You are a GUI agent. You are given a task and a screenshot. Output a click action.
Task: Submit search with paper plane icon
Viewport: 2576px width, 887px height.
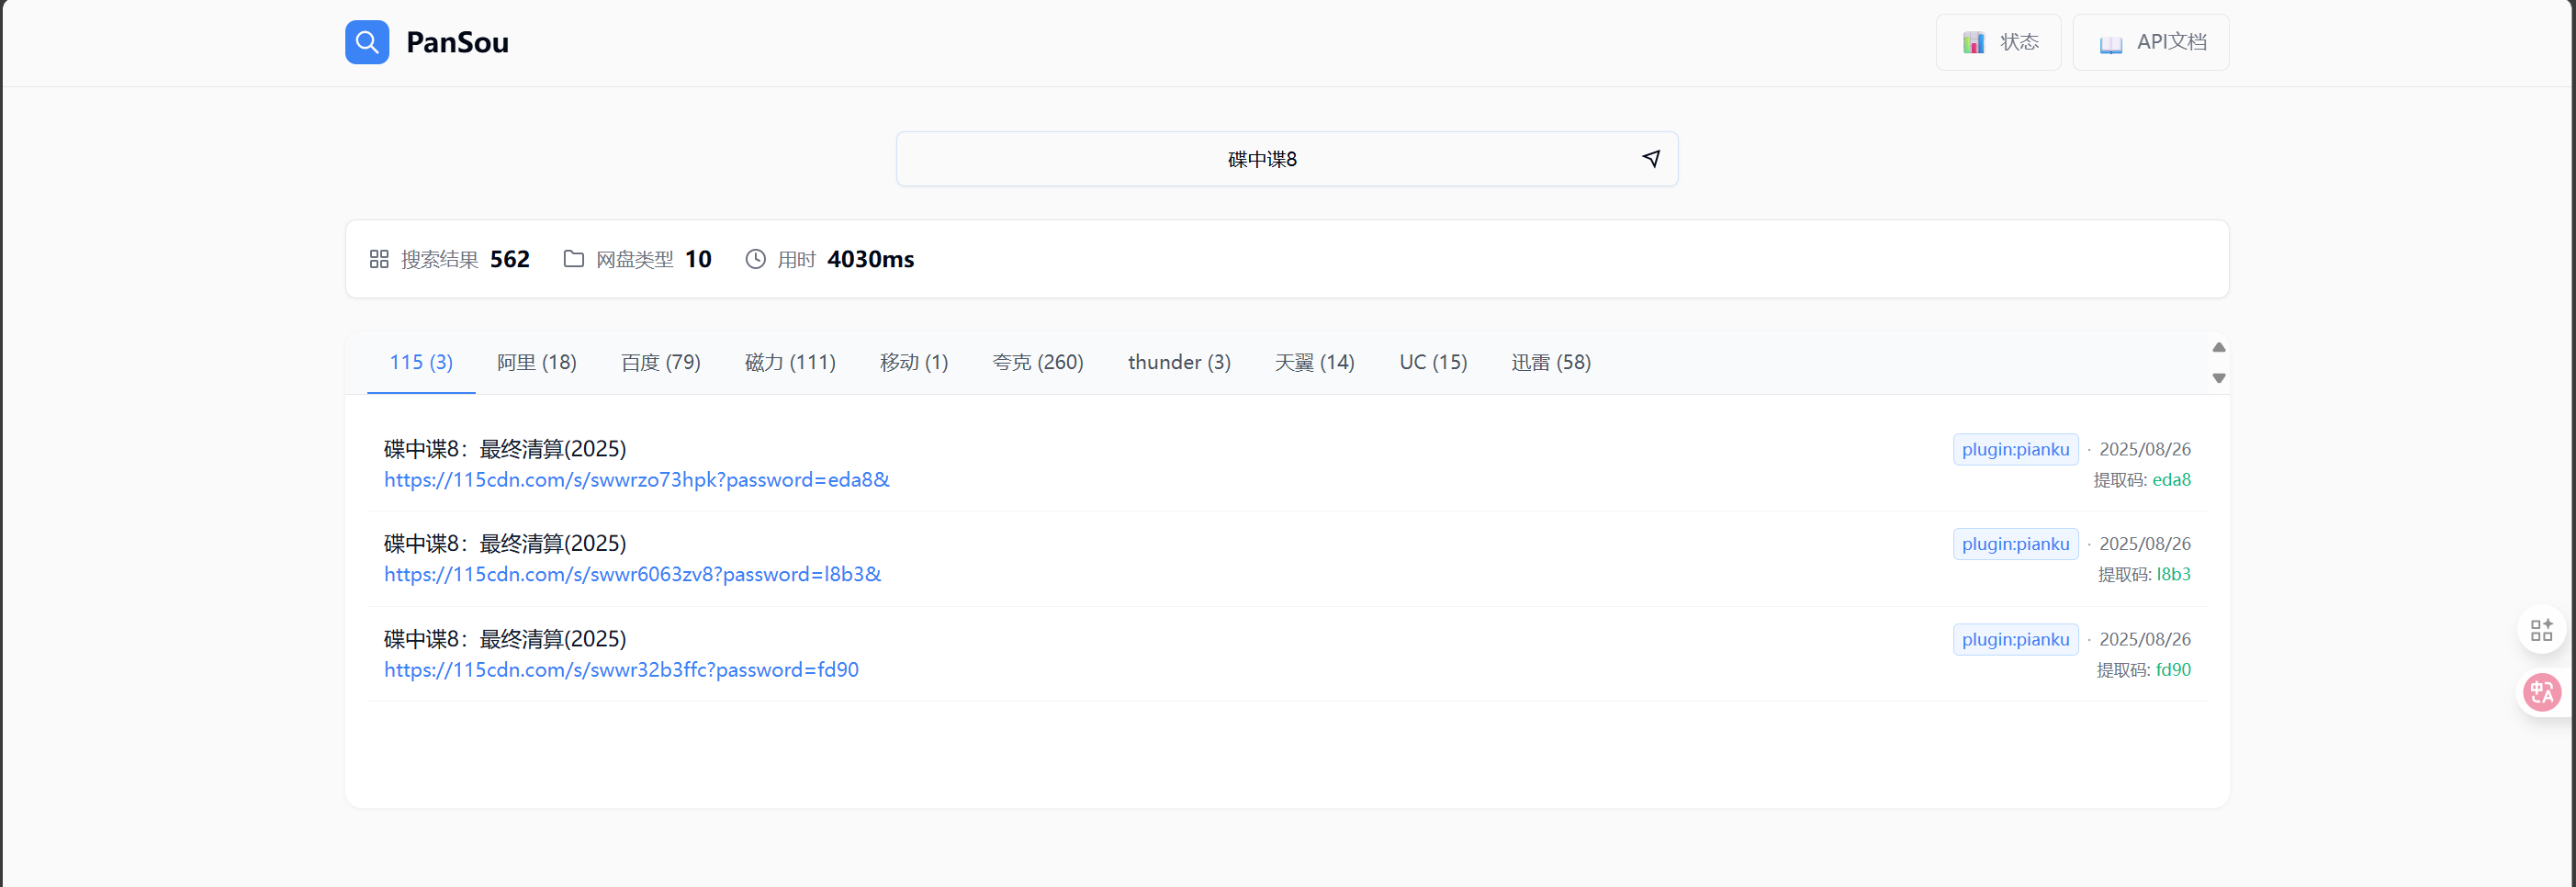(1651, 159)
